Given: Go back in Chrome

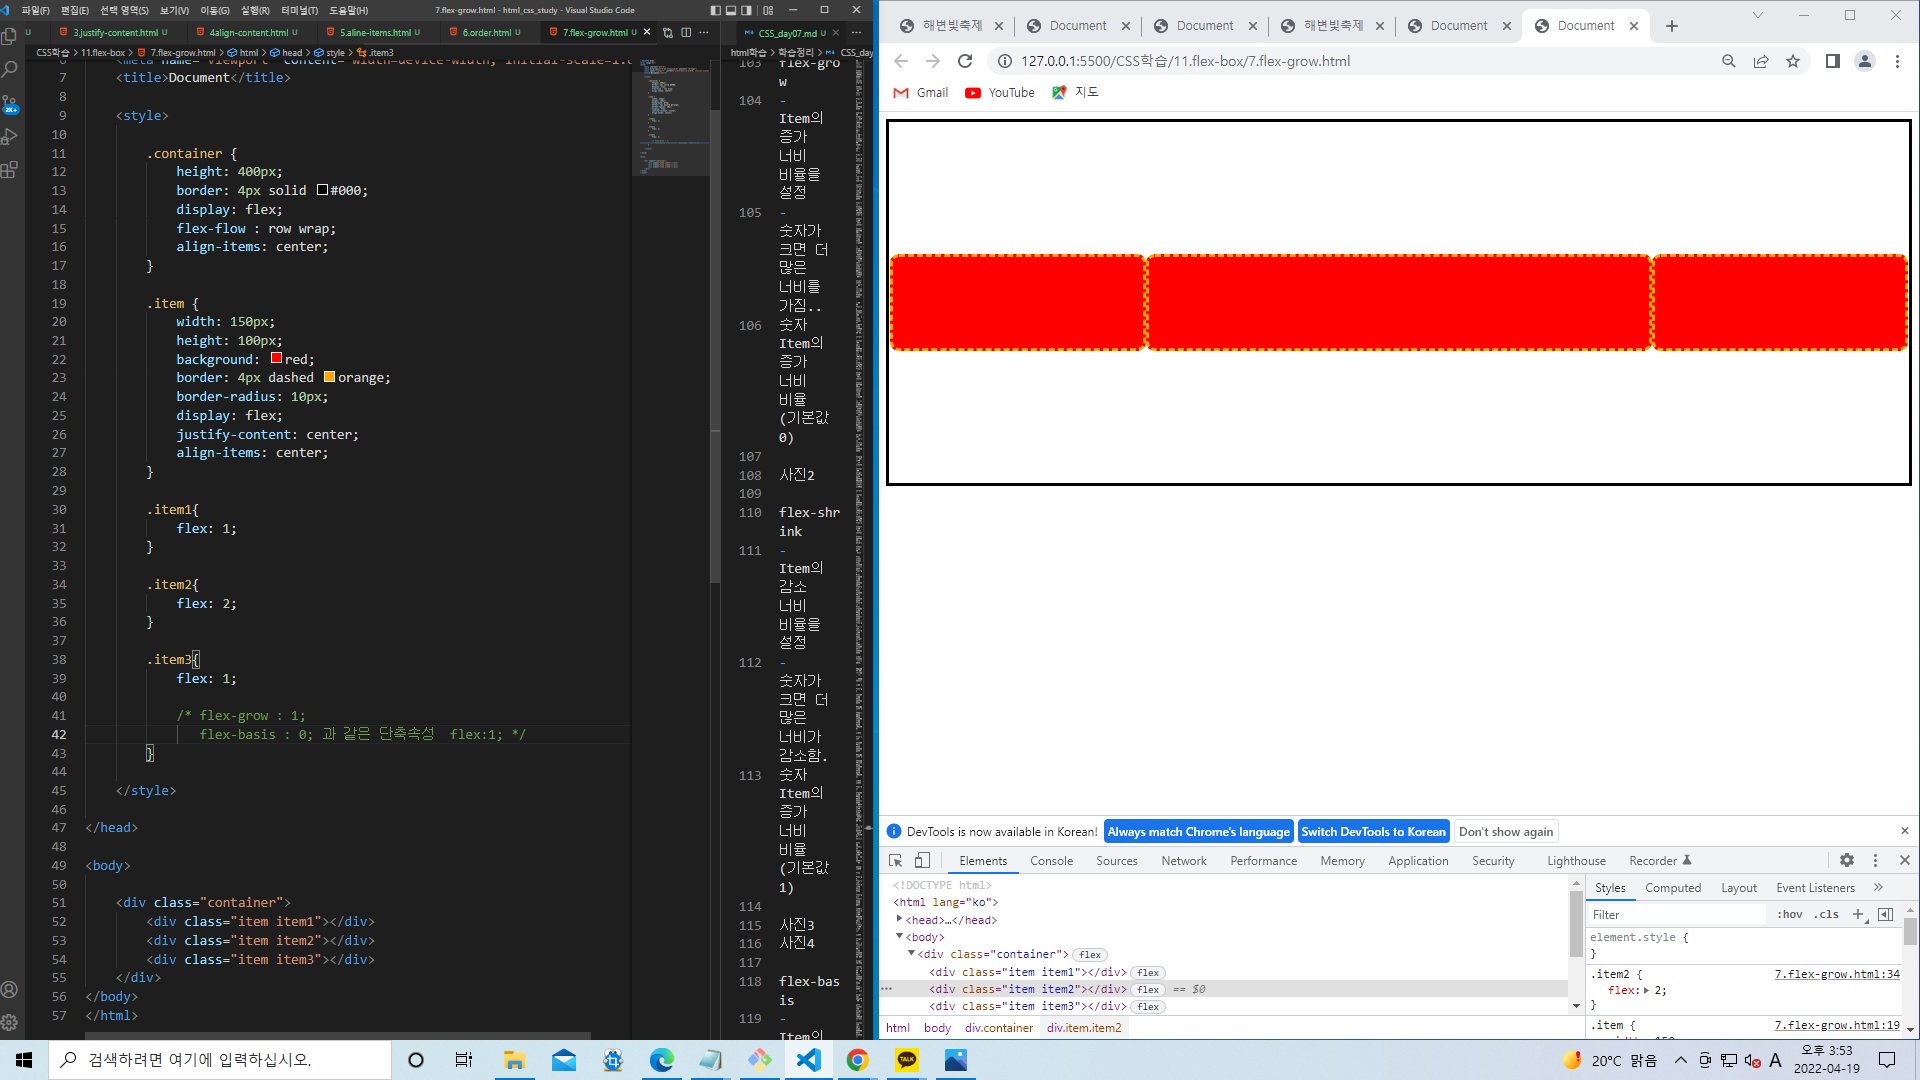Looking at the screenshot, I should tap(901, 61).
